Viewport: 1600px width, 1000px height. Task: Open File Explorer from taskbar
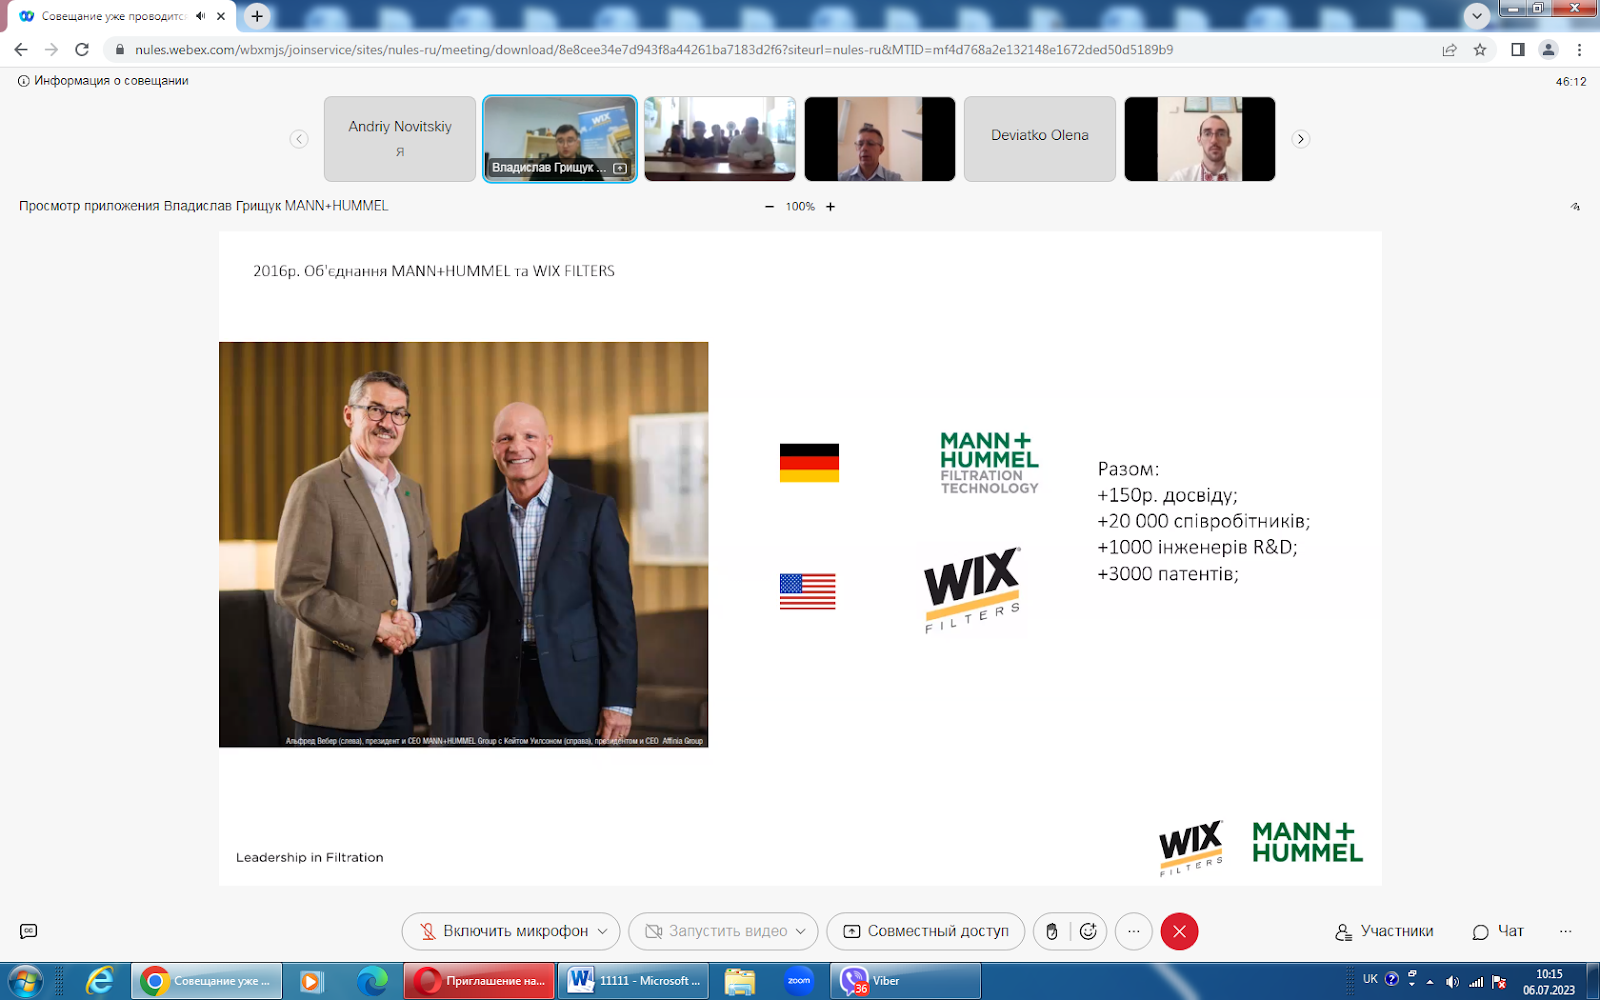740,981
